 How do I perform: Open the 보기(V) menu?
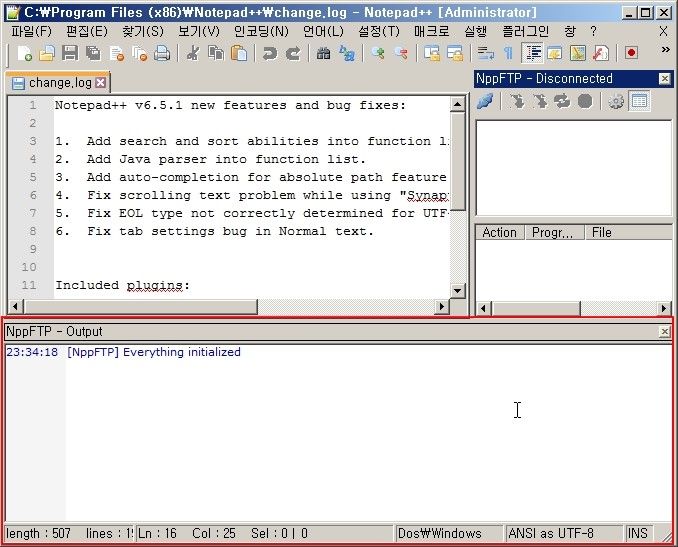tap(199, 31)
